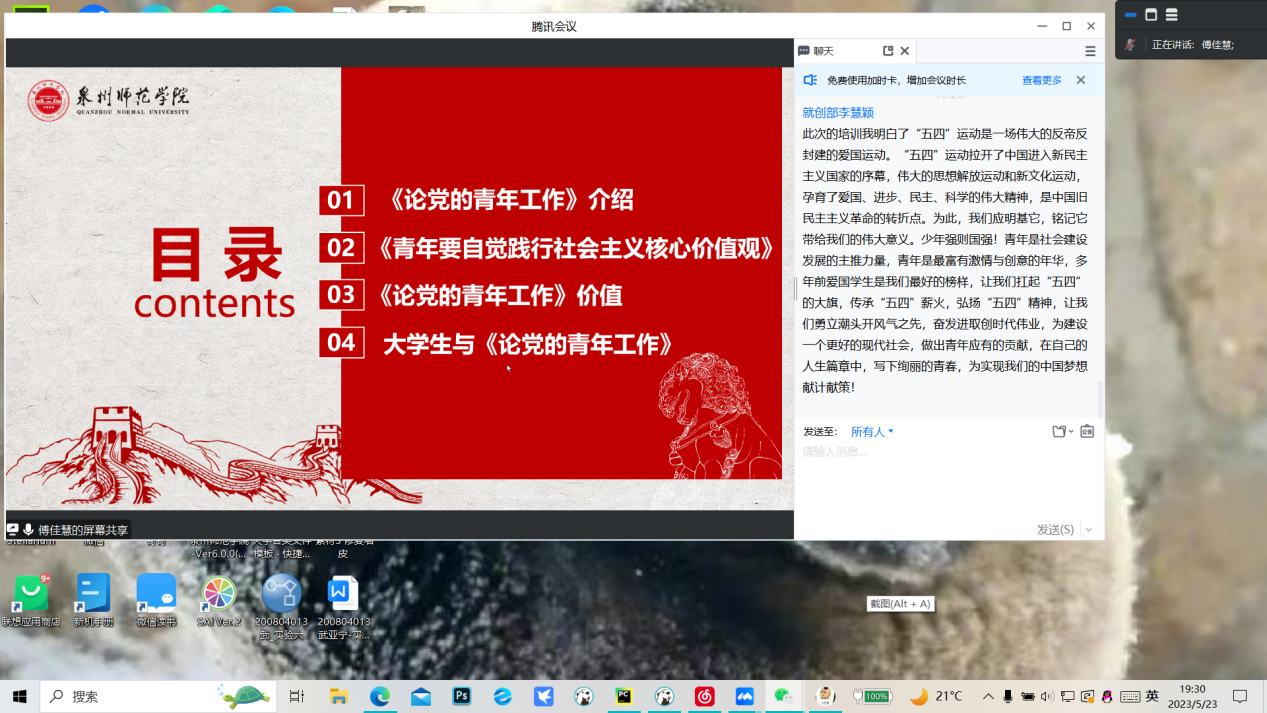Toggle the muted microphone in floating speaker bar

pyautogui.click(x=1131, y=44)
